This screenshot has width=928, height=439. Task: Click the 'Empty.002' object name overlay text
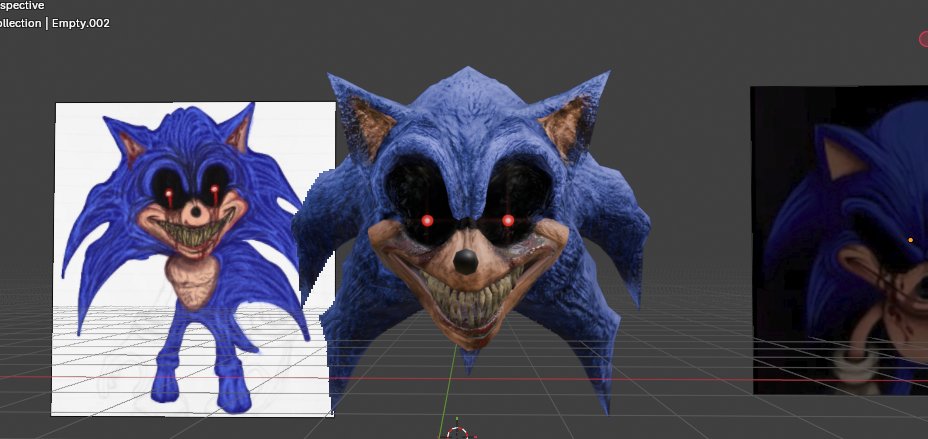click(80, 23)
